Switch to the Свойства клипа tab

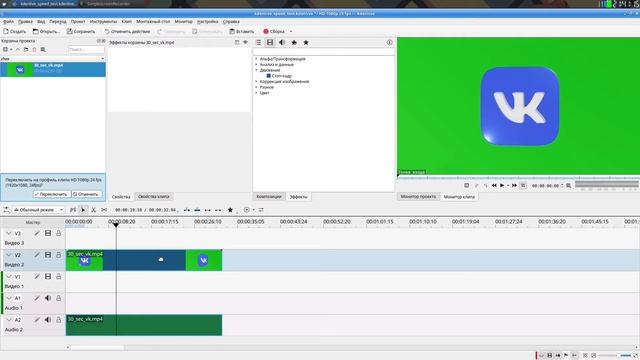(x=153, y=197)
